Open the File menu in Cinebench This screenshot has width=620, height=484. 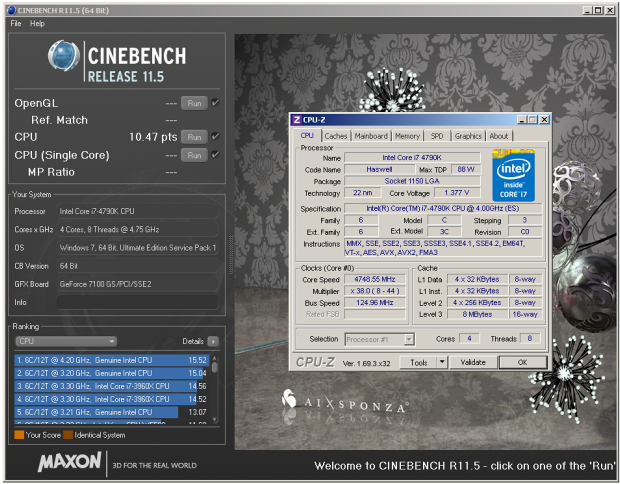[x=16, y=23]
